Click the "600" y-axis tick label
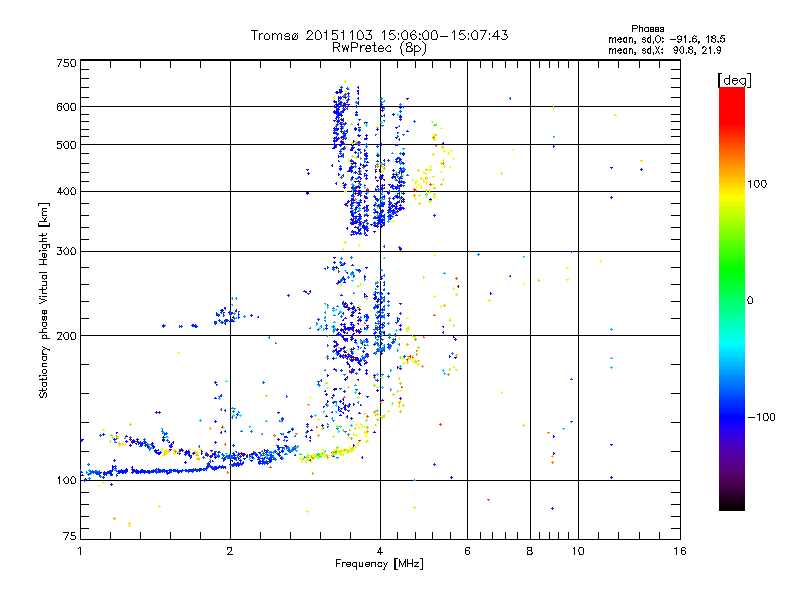 (x=66, y=107)
